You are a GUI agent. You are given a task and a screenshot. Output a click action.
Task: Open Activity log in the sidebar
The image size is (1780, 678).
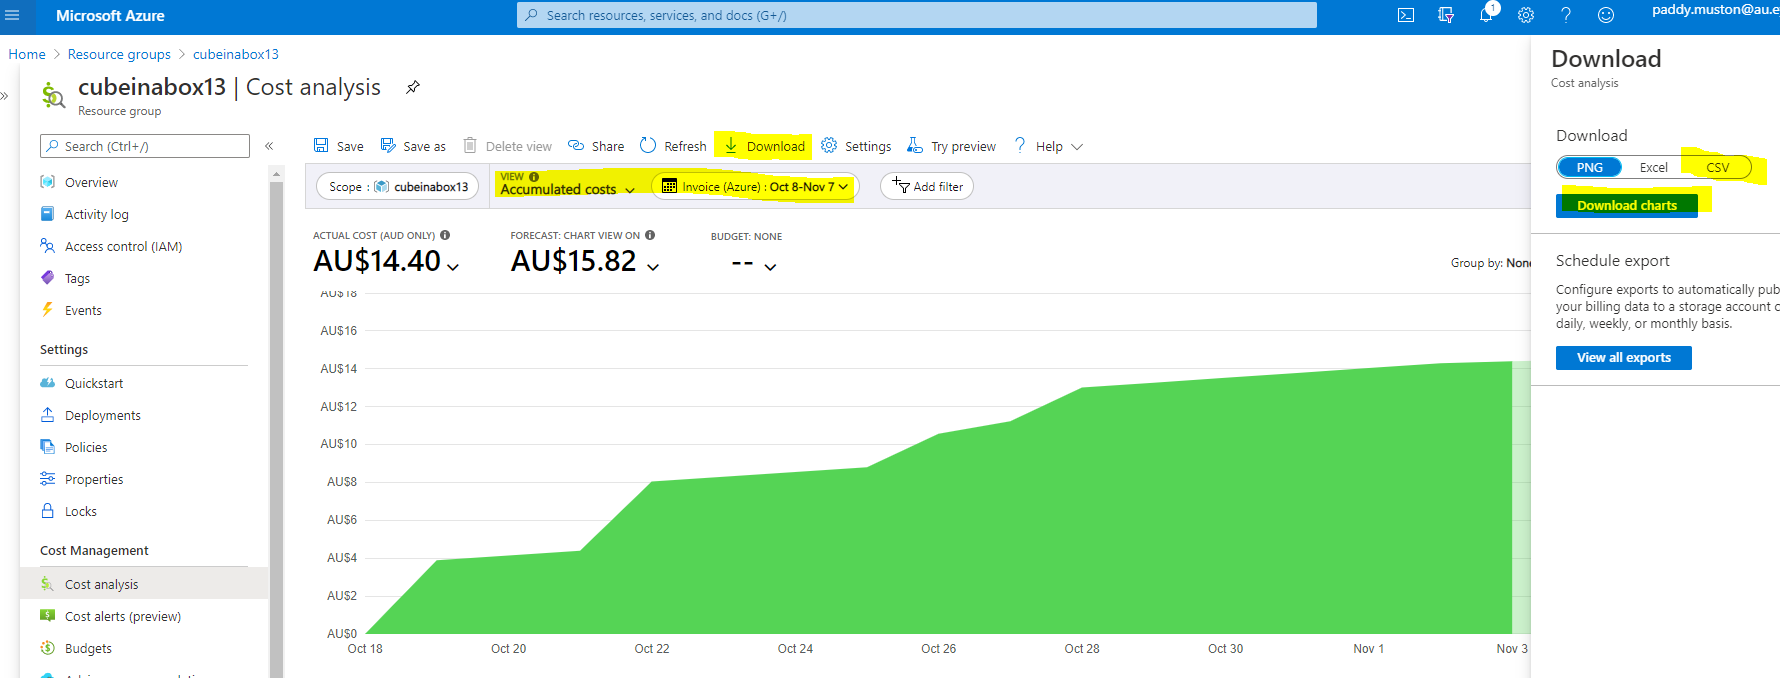coord(96,214)
